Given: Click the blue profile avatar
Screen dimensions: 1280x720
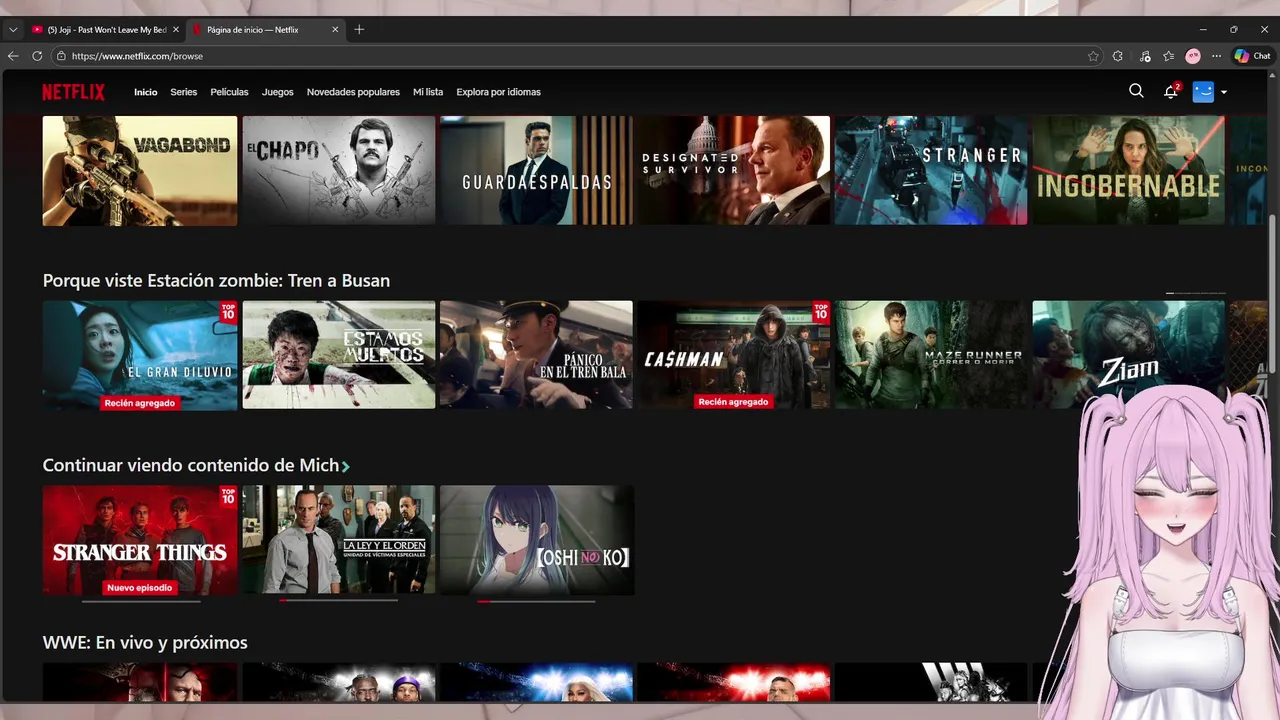Looking at the screenshot, I should [x=1203, y=91].
